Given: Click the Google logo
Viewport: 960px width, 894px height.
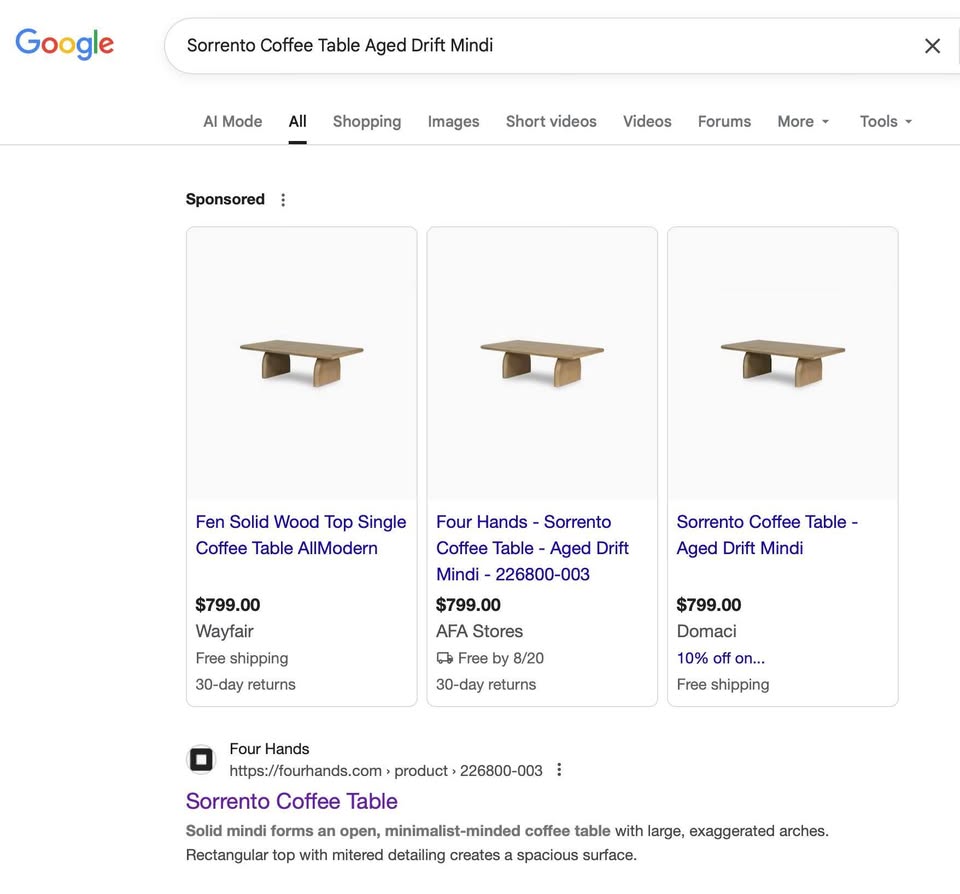Looking at the screenshot, I should coord(64,43).
